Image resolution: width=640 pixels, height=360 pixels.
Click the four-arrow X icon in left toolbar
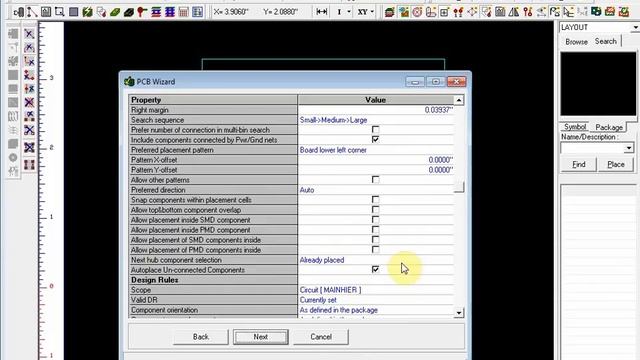tap(29, 147)
